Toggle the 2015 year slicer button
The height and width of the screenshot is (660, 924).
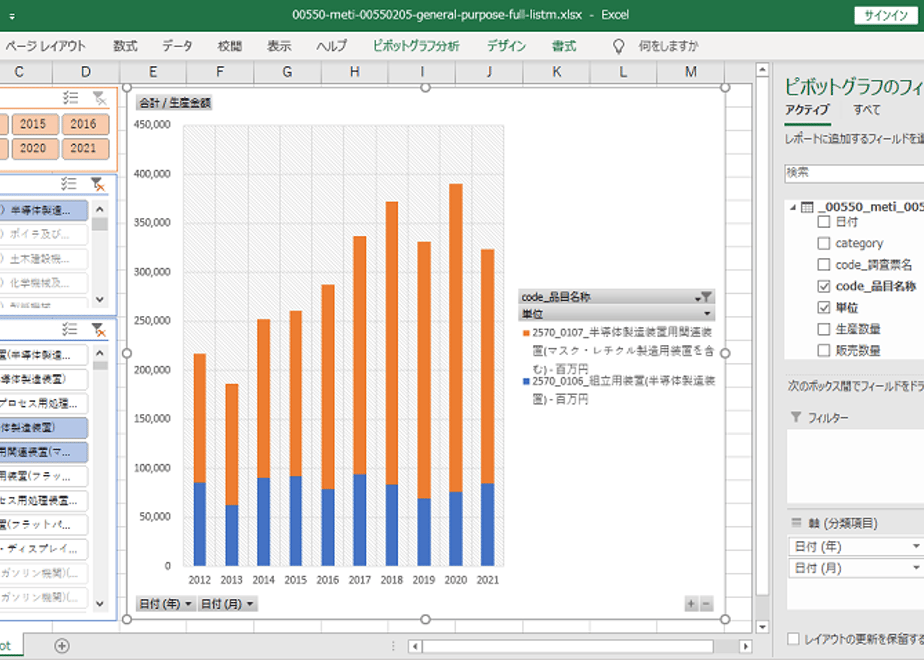coord(33,124)
